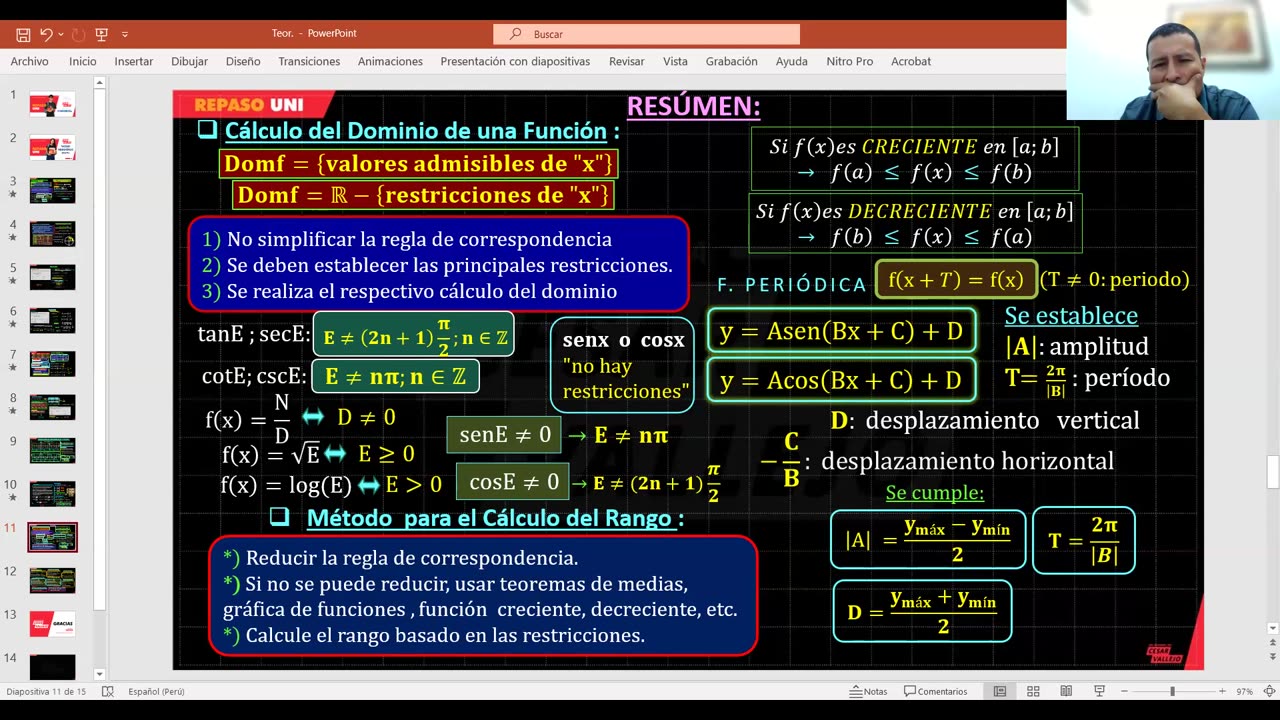Image resolution: width=1280 pixels, height=720 pixels.
Task: Open the Diseño ribbon tab
Action: click(x=243, y=61)
